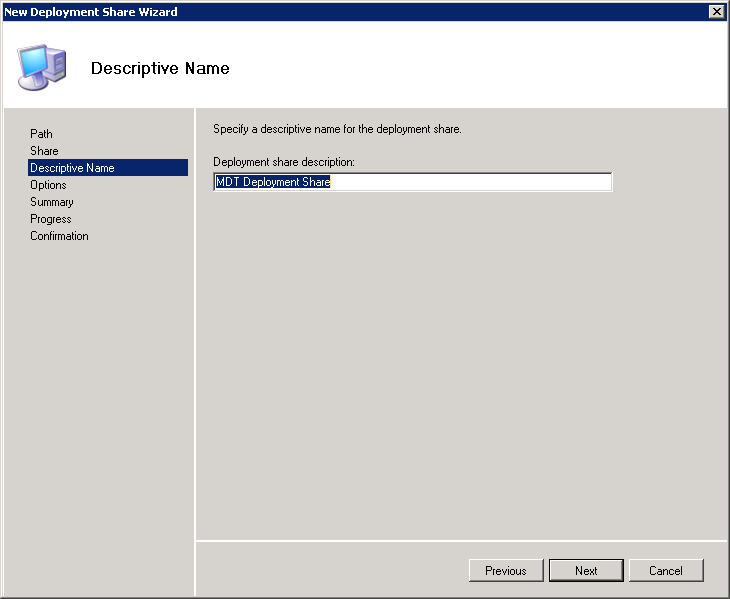Click the Descriptive Name page heading

tap(160, 69)
